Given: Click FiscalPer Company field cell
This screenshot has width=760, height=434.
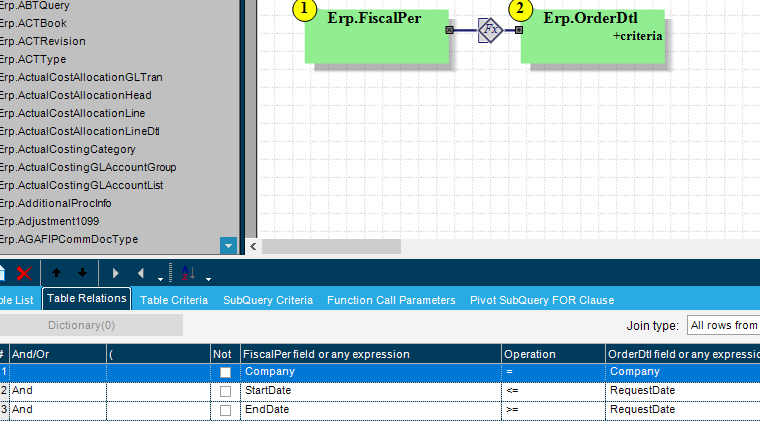Looking at the screenshot, I should tap(371, 372).
